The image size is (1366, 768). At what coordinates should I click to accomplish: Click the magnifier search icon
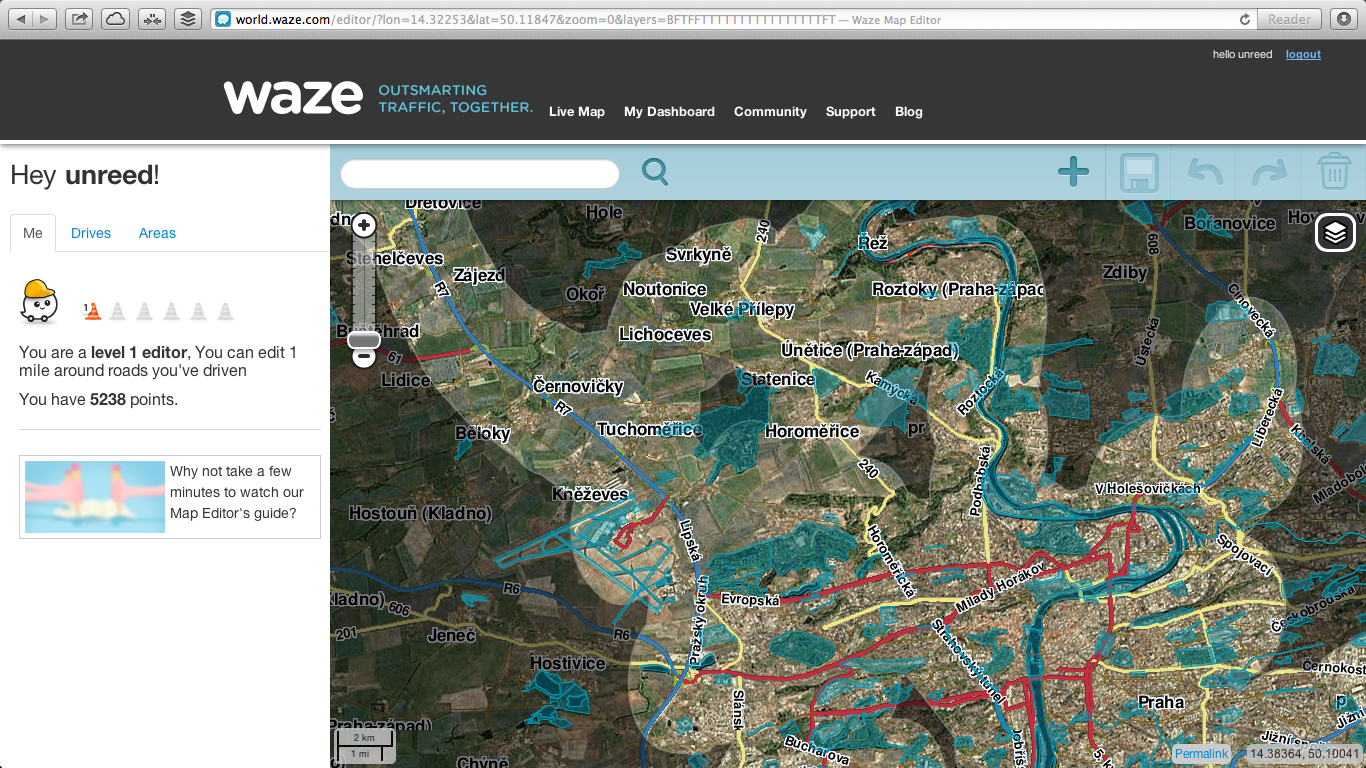click(x=655, y=172)
